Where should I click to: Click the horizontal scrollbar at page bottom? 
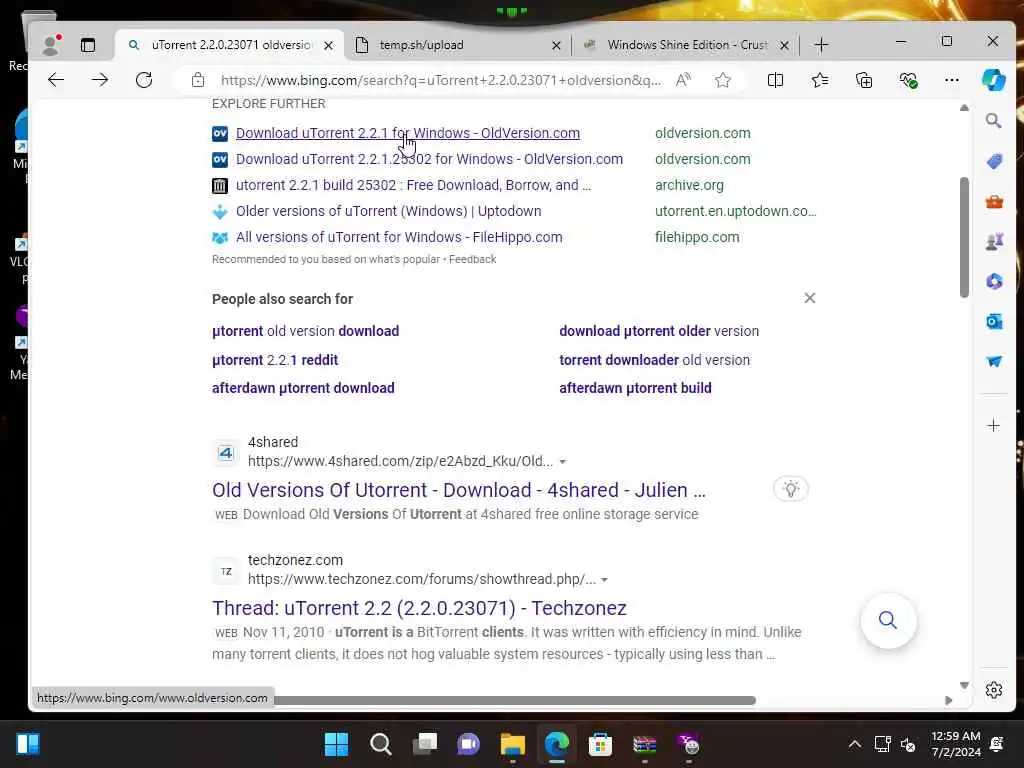point(515,700)
